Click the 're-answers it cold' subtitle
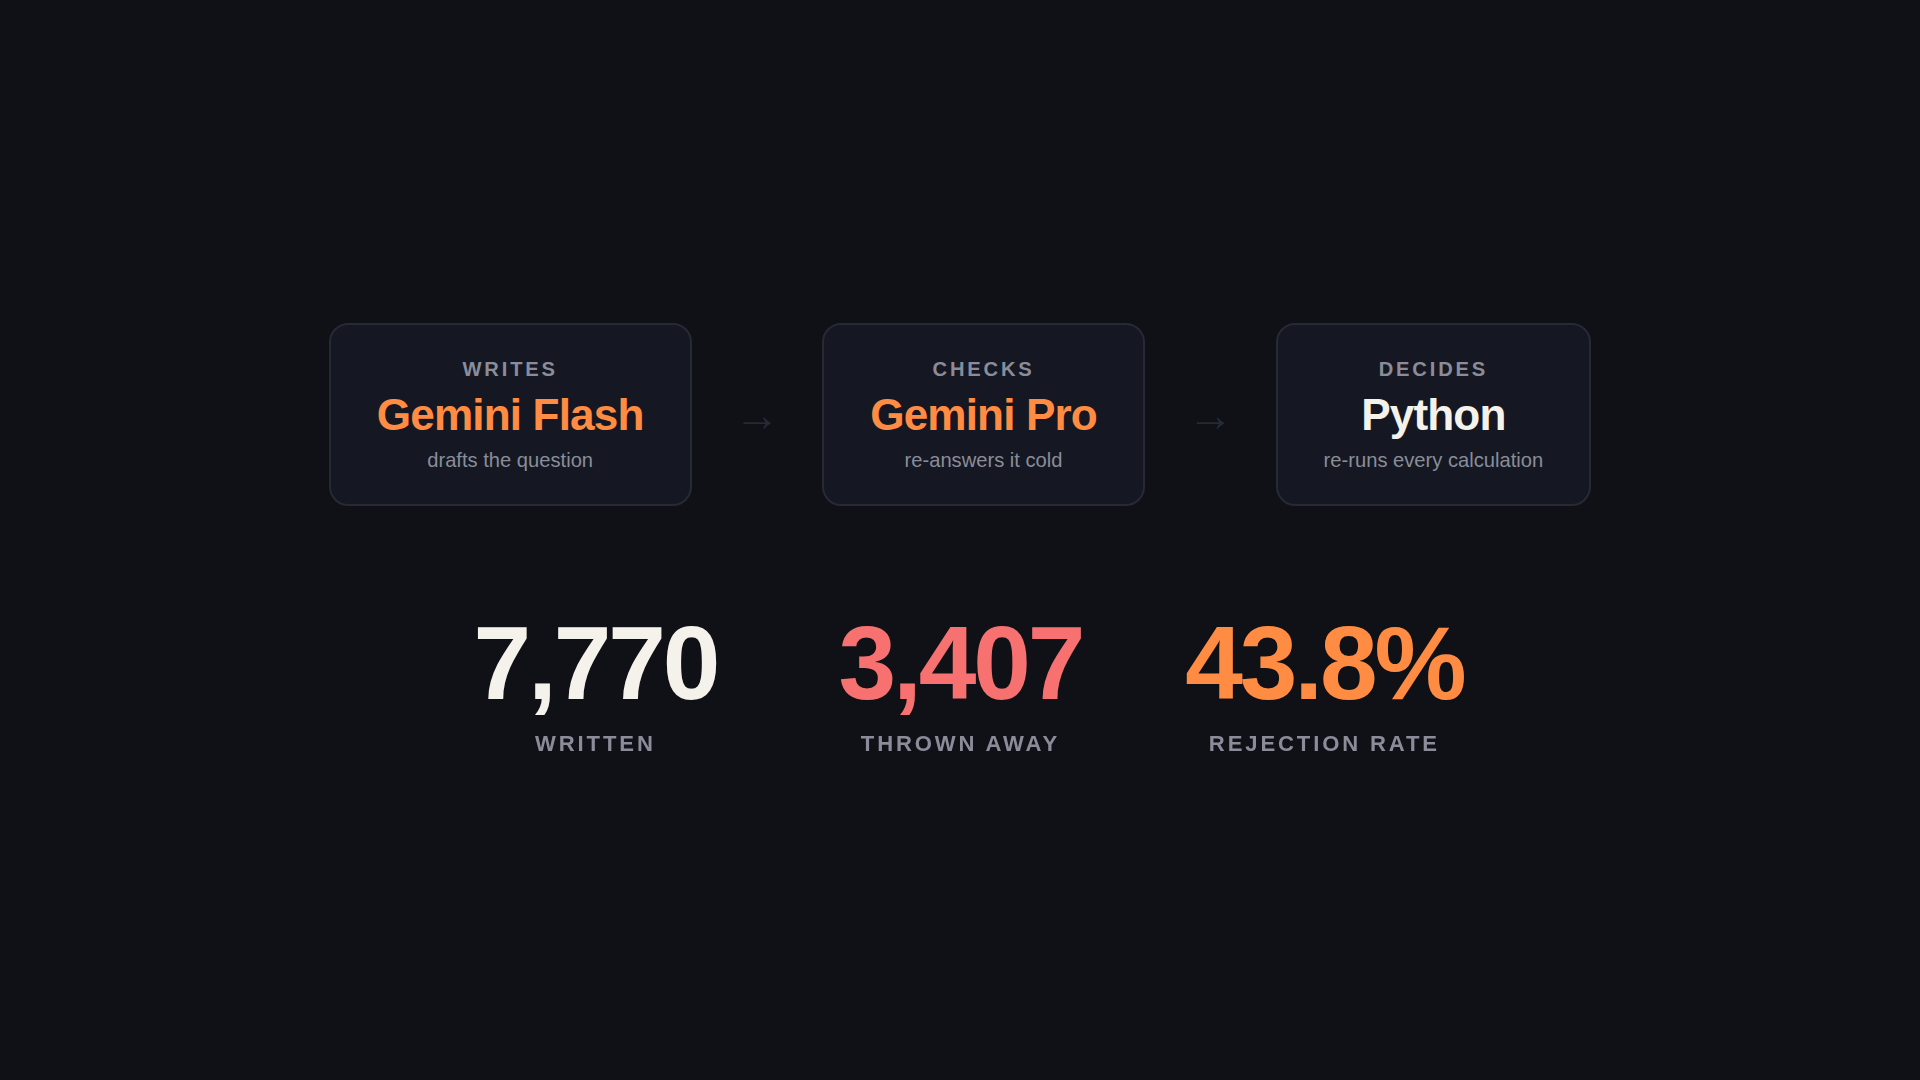1920x1080 pixels. click(x=983, y=460)
